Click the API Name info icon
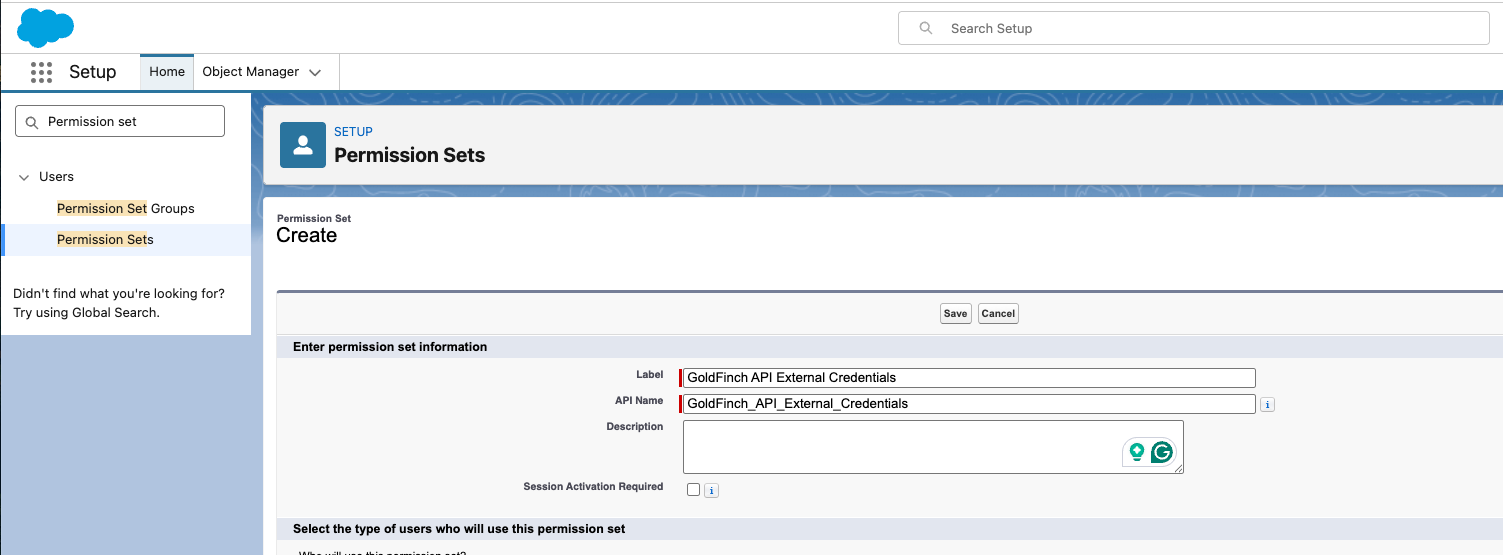The height and width of the screenshot is (555, 1503). coord(1267,404)
